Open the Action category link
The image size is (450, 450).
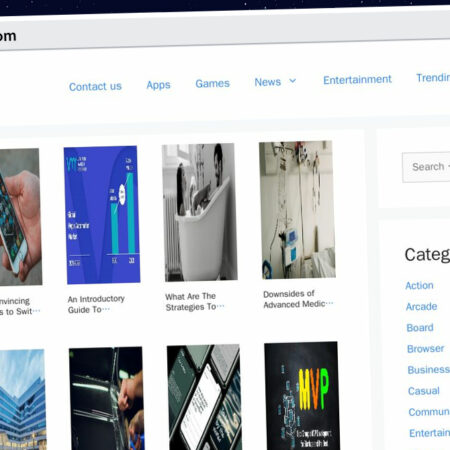419,286
